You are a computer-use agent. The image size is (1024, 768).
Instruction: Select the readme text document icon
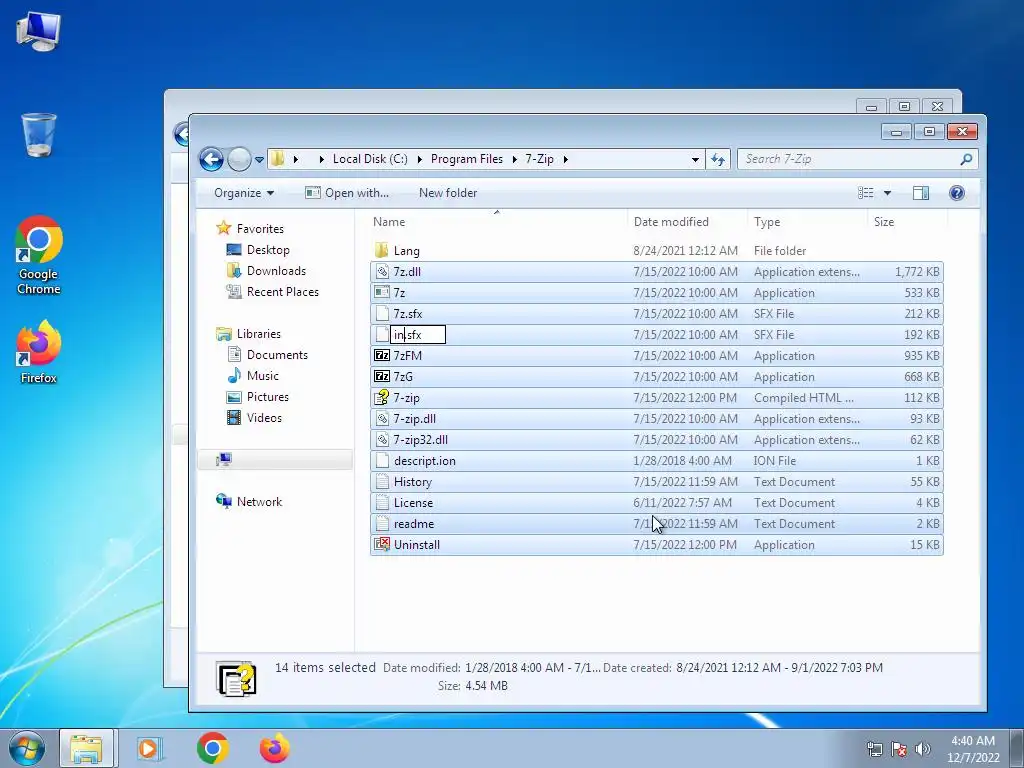[x=382, y=524]
